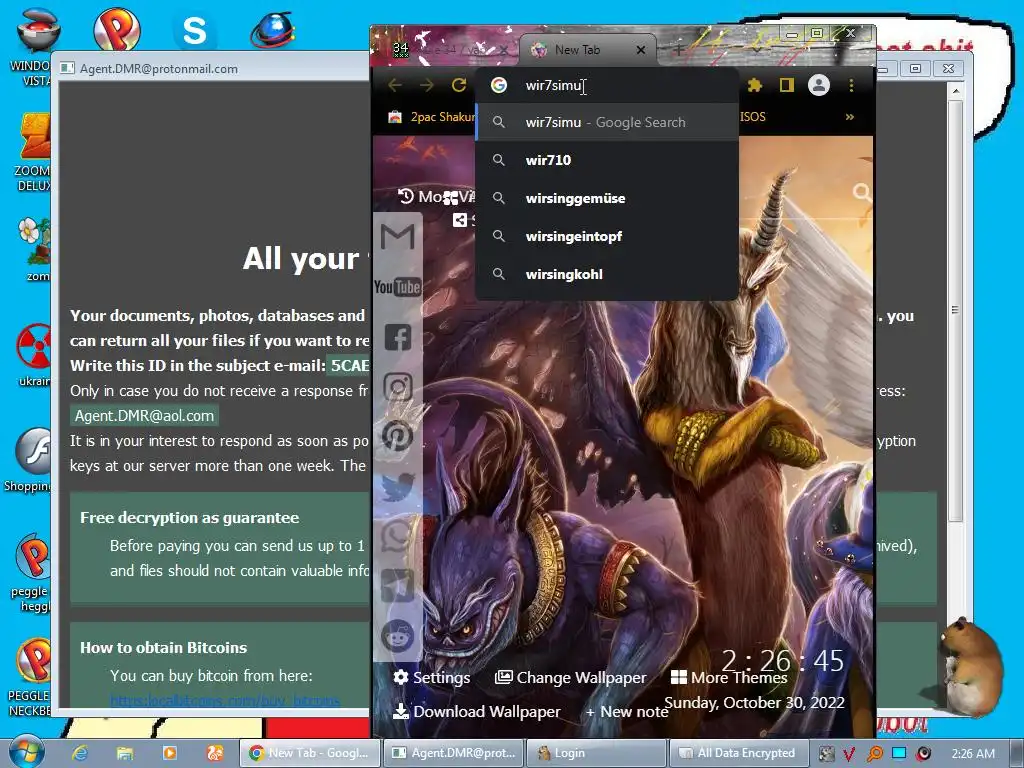Open Windows Explorer from the taskbar
The image size is (1024, 768).
pyautogui.click(x=125, y=753)
